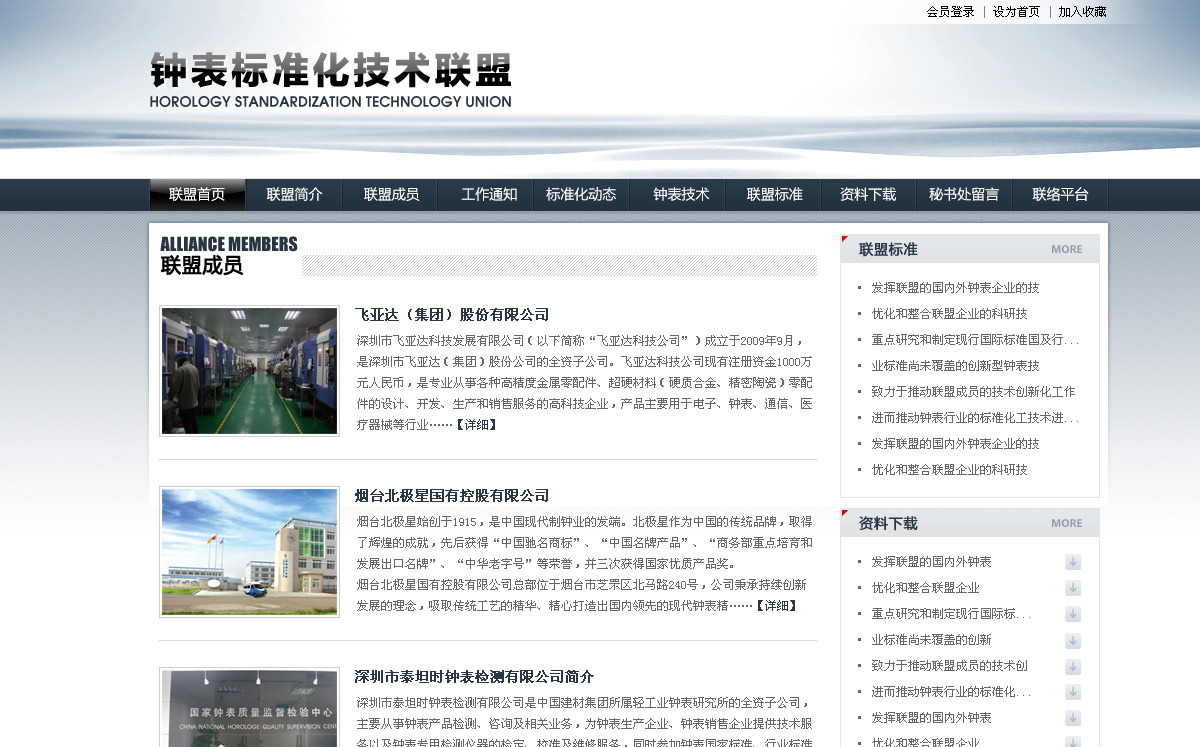1200x747 pixels.
Task: Open 联络平台 navigation item
Action: pos(1060,195)
